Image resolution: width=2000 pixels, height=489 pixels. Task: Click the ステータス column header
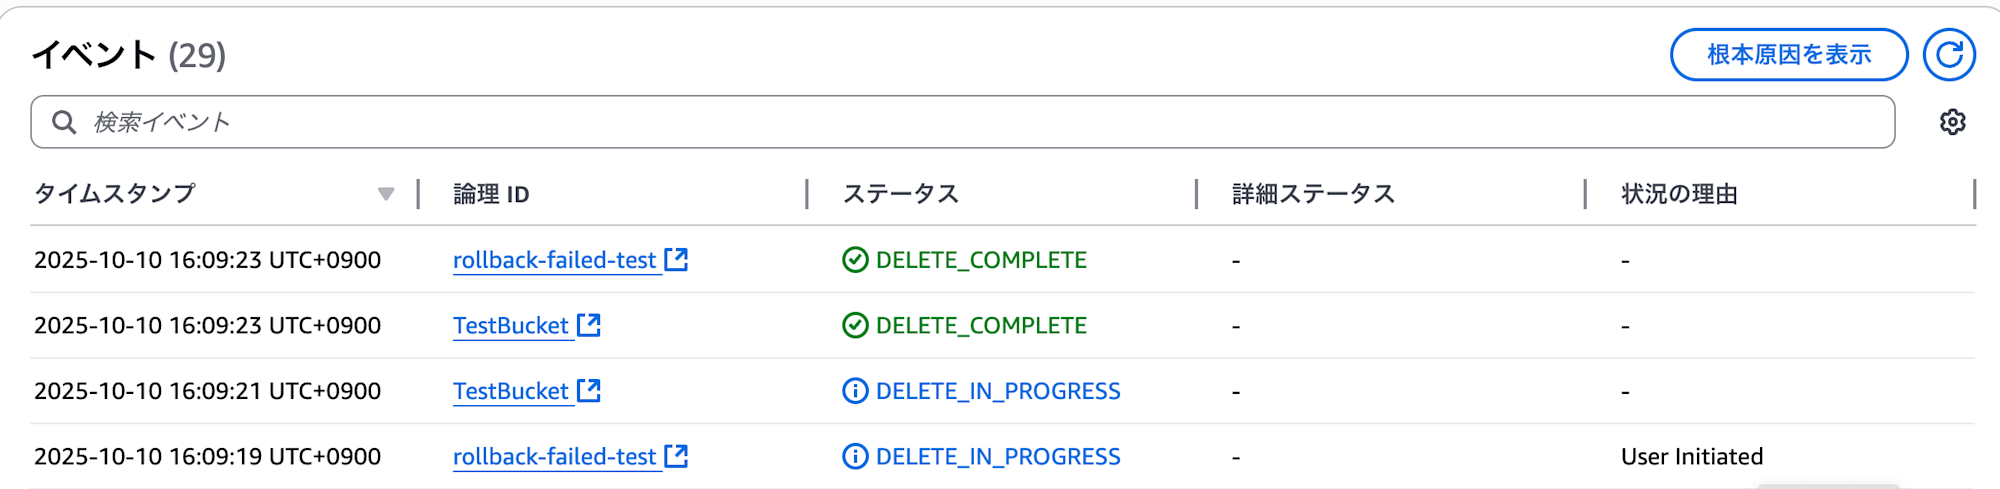click(x=900, y=194)
